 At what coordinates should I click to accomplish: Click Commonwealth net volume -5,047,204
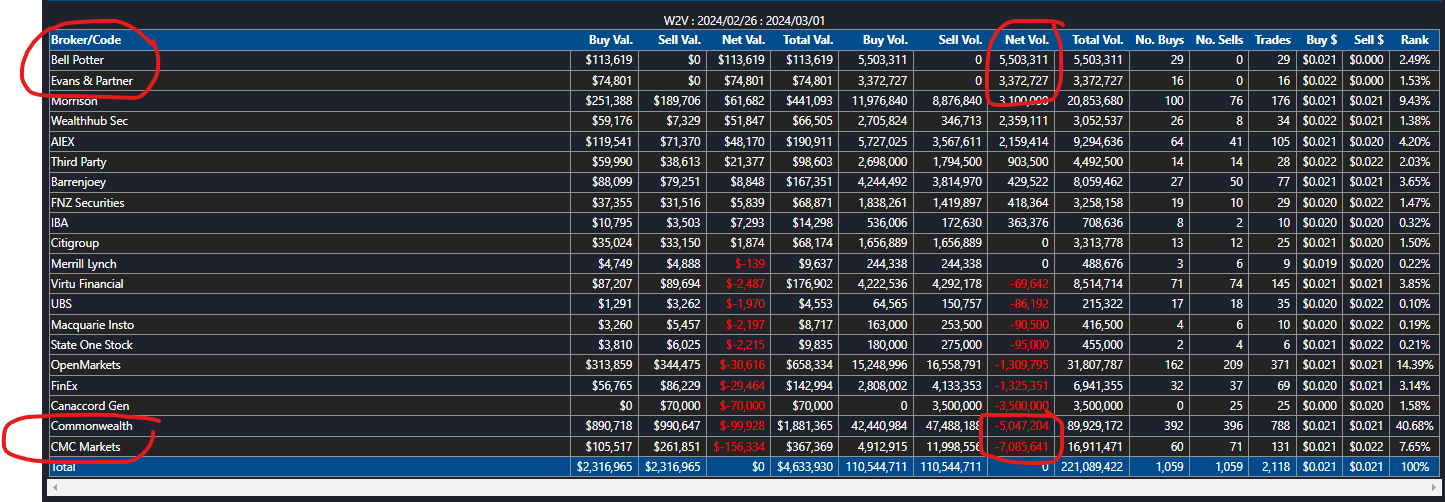(1019, 426)
